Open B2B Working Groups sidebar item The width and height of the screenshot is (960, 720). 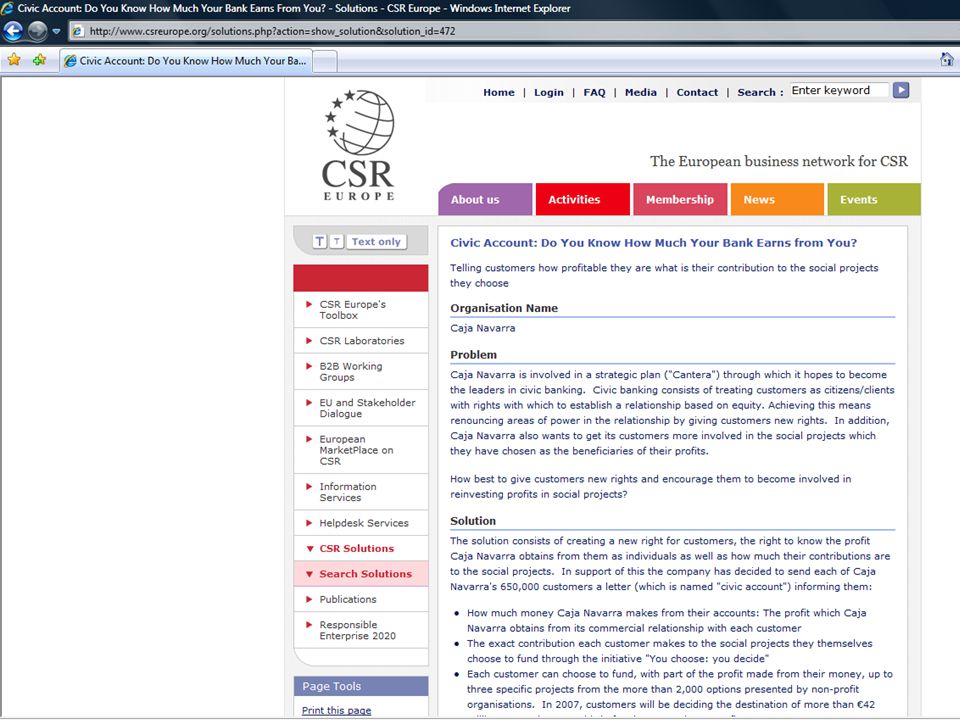click(x=361, y=372)
